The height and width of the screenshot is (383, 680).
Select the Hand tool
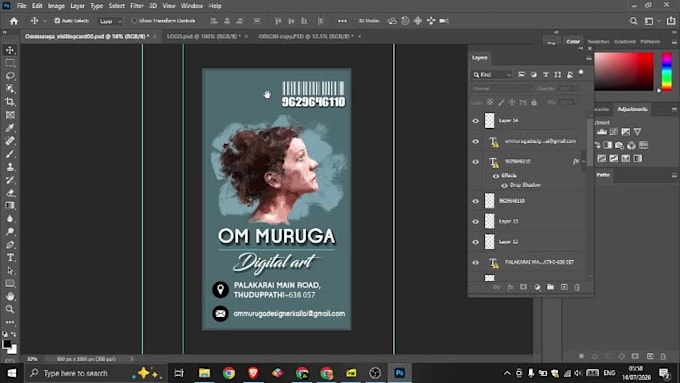[10, 296]
